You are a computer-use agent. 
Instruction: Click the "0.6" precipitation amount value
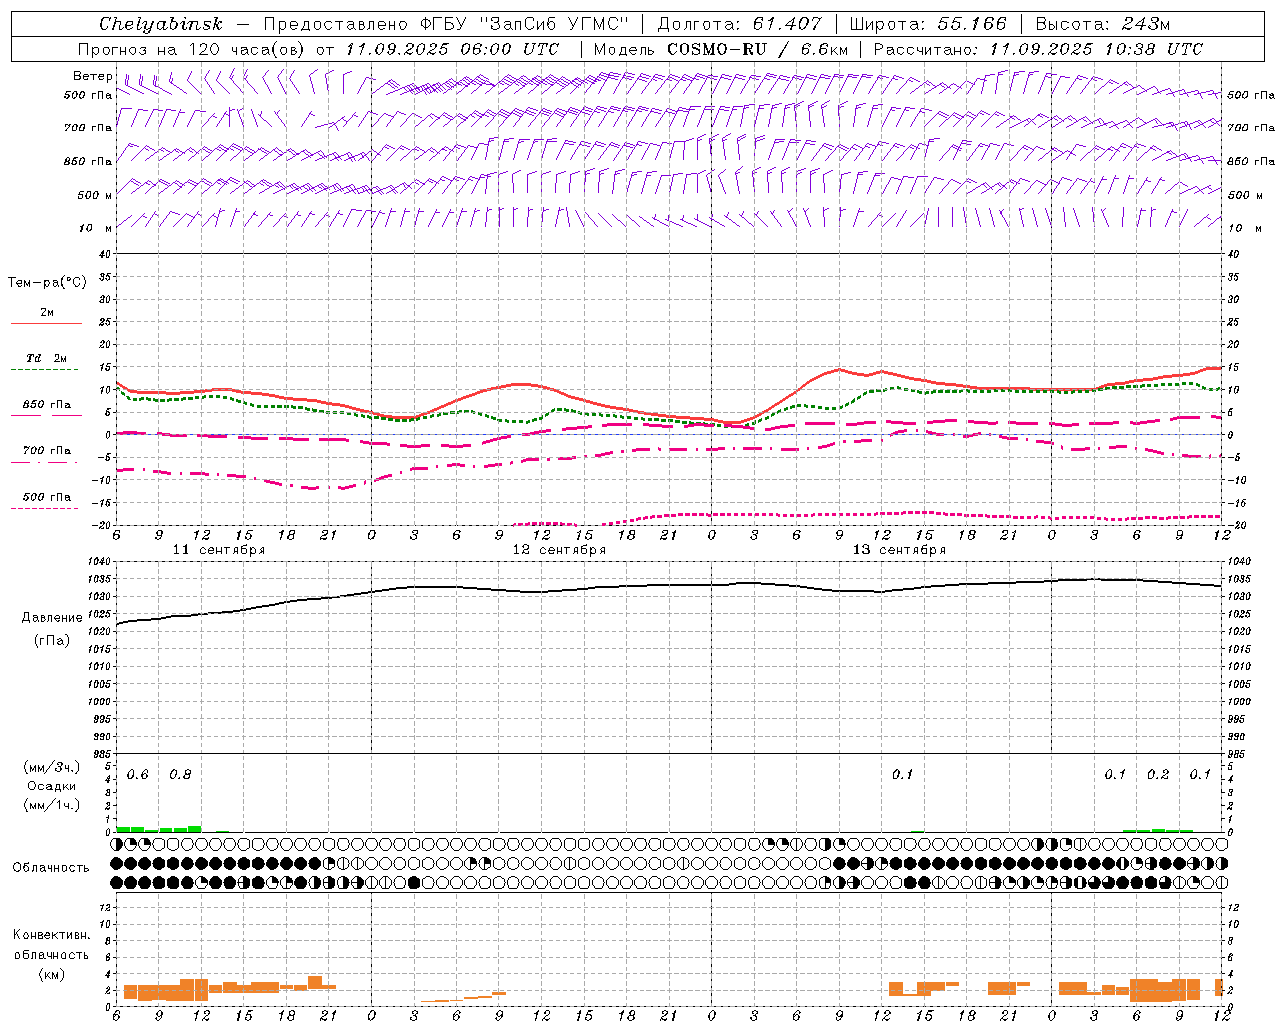138,775
